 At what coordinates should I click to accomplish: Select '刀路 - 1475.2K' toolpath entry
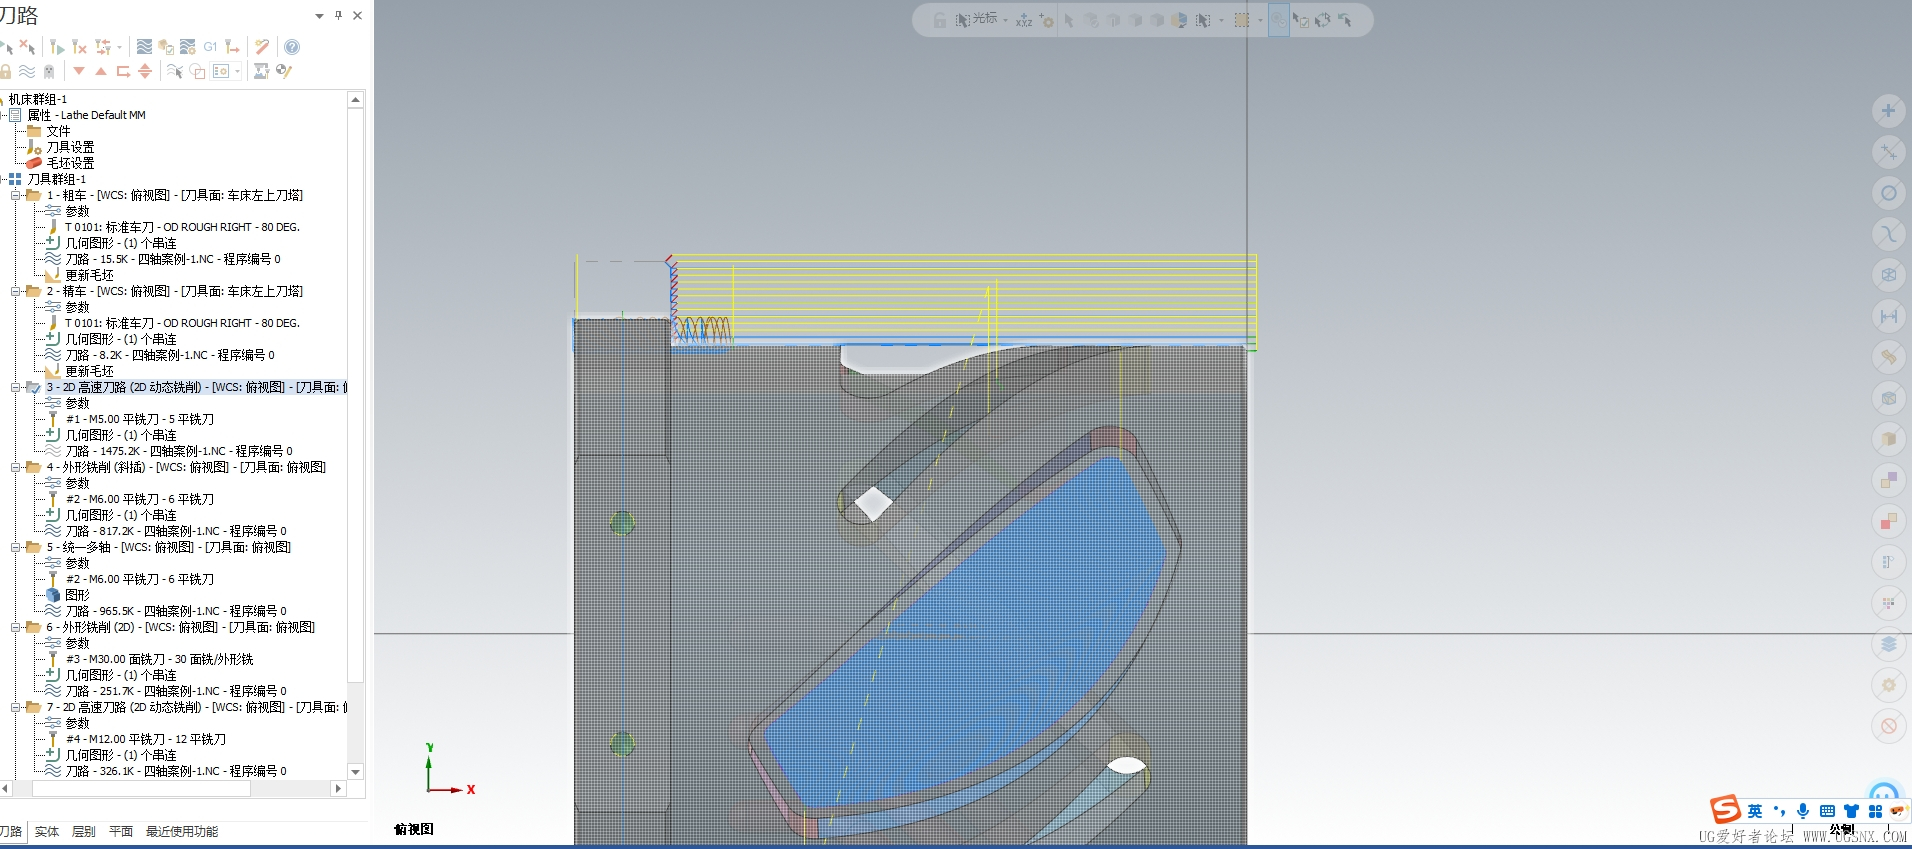179,451
